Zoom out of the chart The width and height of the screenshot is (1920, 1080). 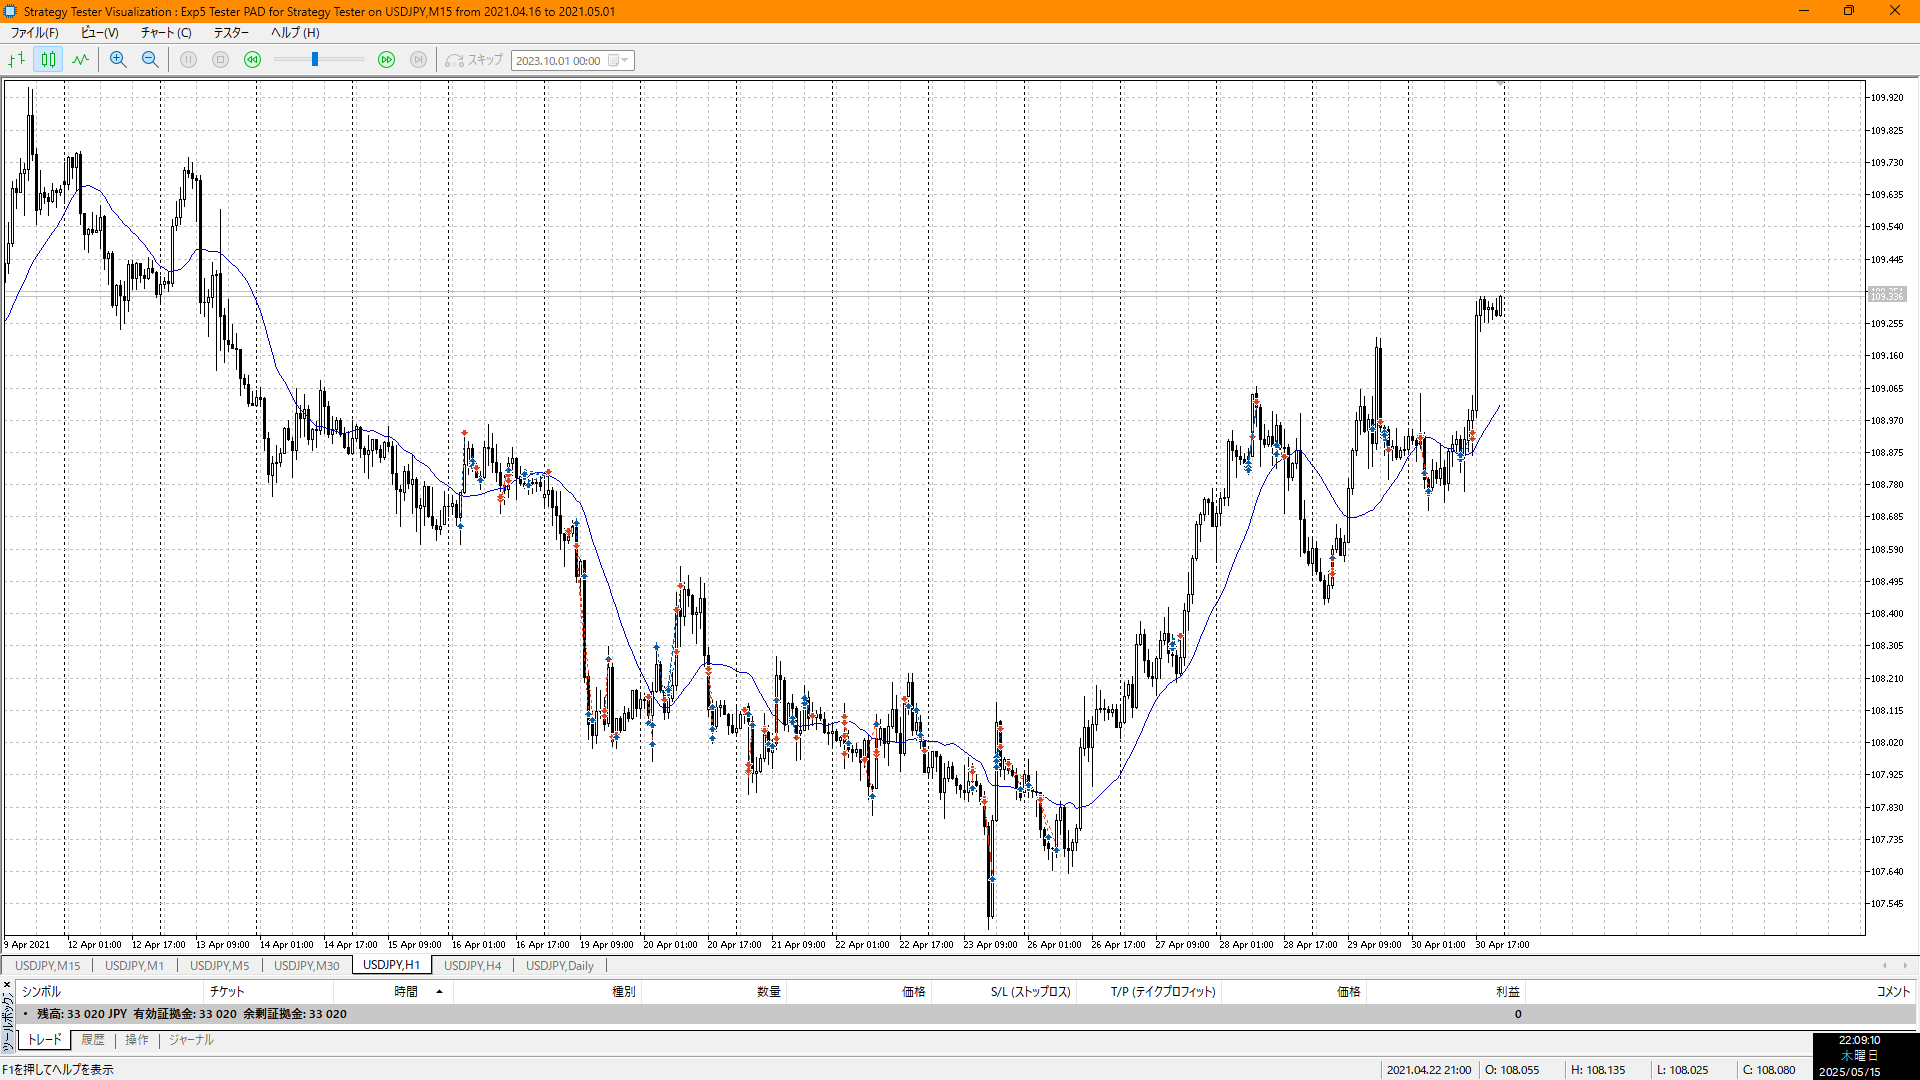coord(150,60)
